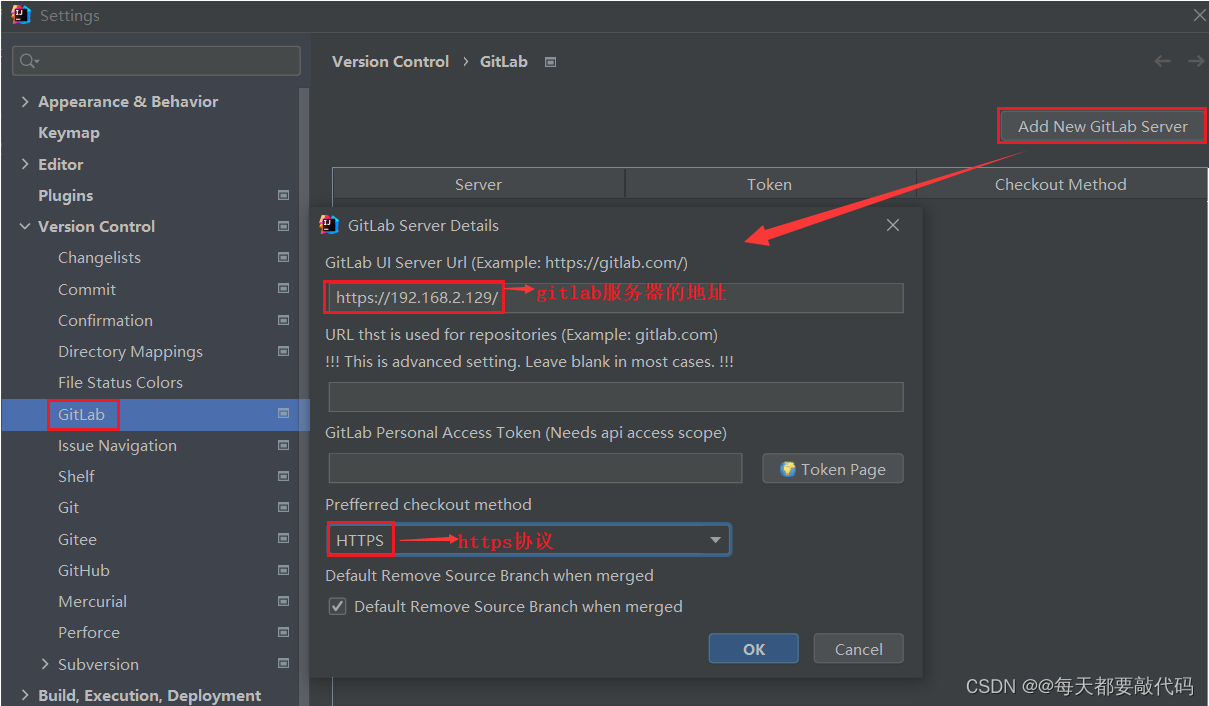The width and height of the screenshot is (1209, 706).
Task: Open File Status Colors page
Action: click(120, 382)
